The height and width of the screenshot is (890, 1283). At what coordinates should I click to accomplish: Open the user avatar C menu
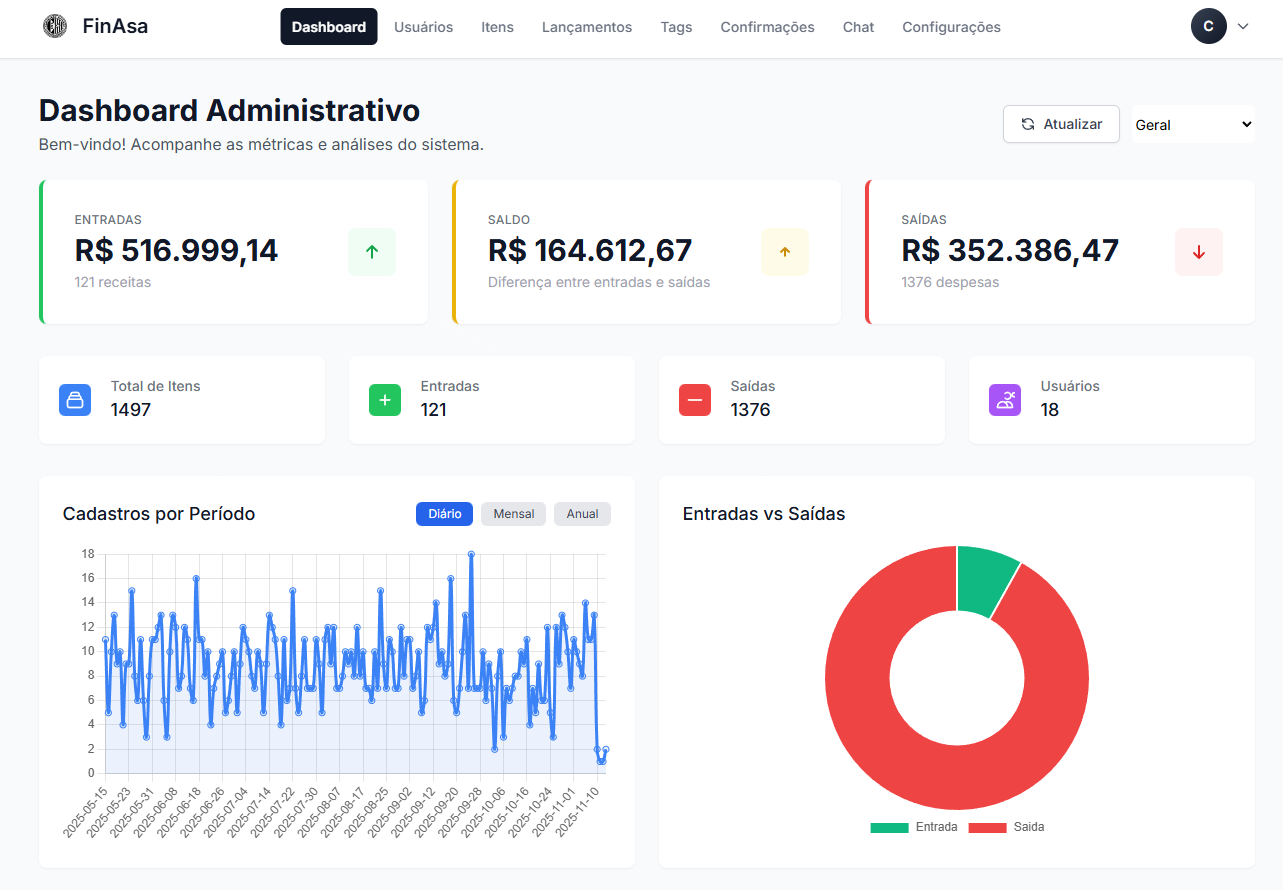[1208, 27]
